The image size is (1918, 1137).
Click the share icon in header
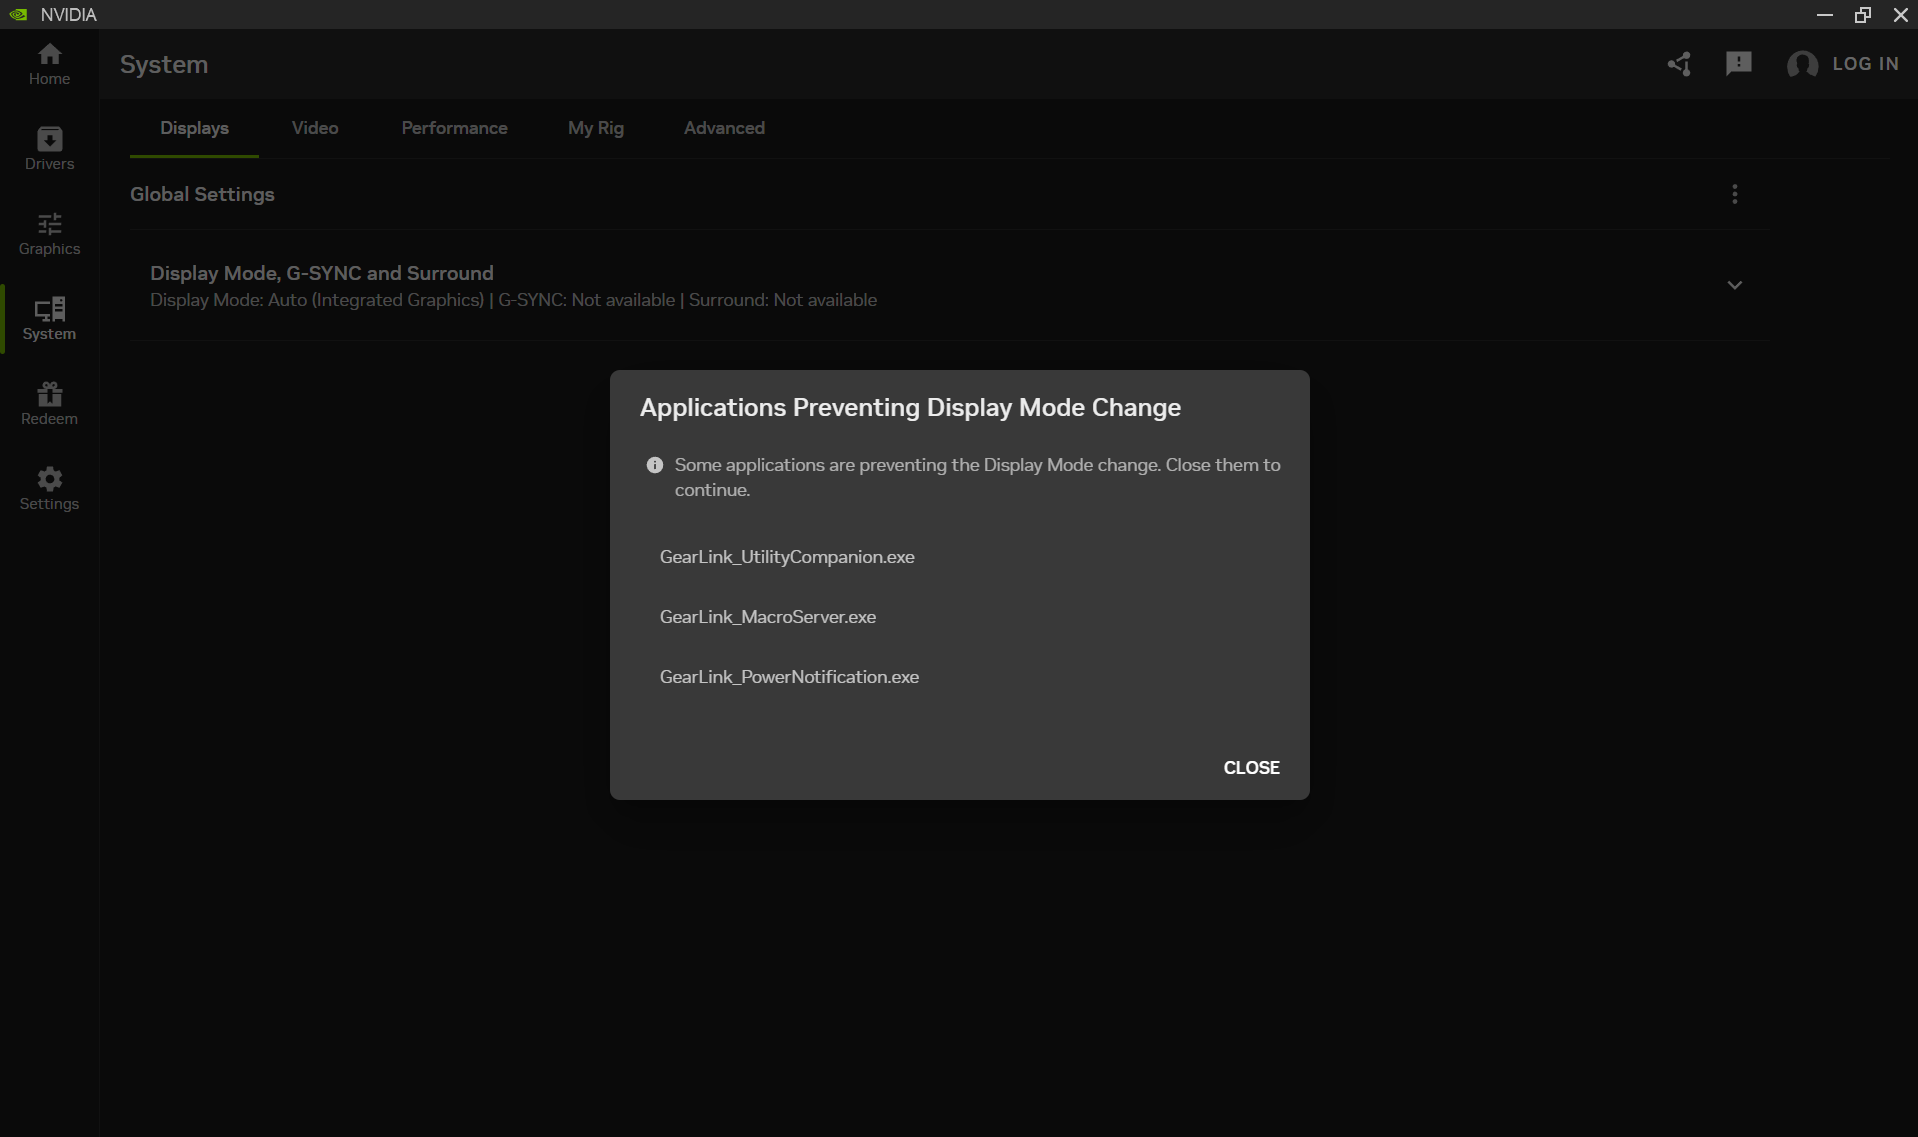pyautogui.click(x=1679, y=64)
